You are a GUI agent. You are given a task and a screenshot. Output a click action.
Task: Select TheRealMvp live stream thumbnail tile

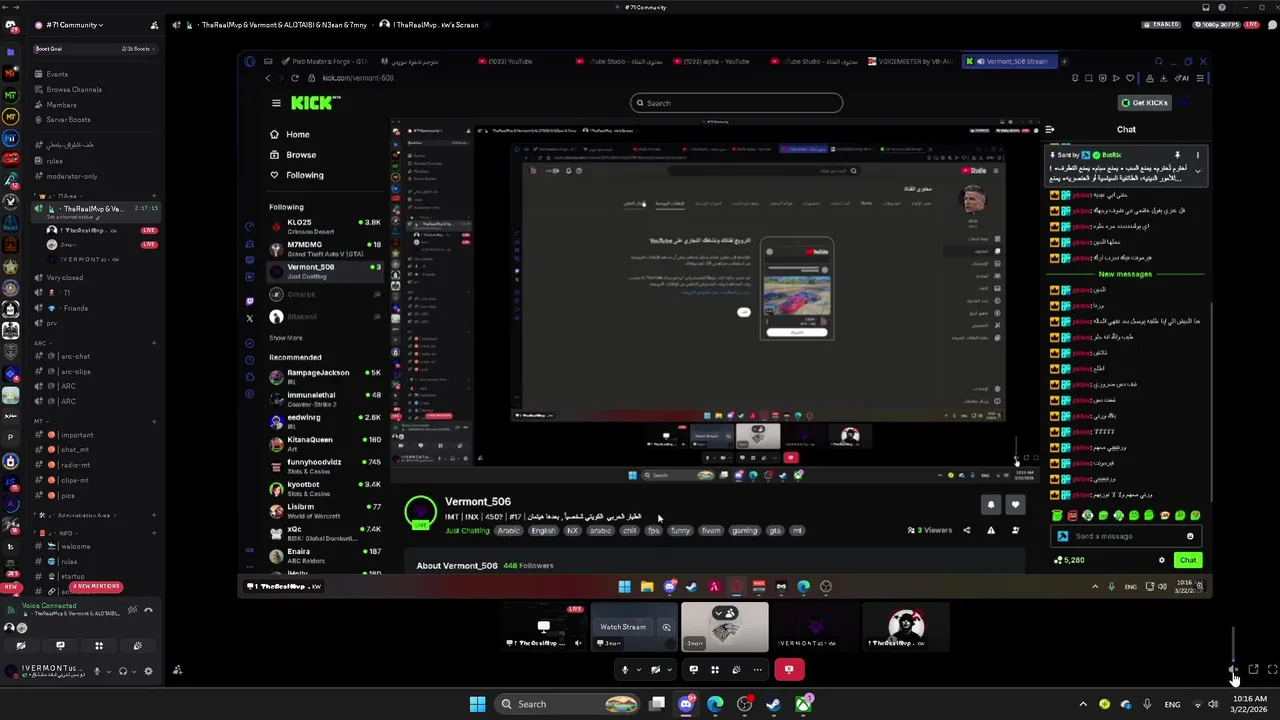coord(544,627)
